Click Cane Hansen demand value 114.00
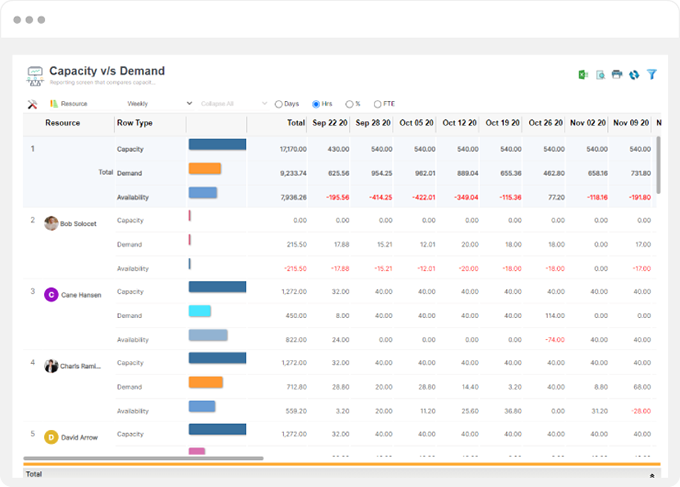Viewport: 680px width, 487px height. tap(555, 316)
